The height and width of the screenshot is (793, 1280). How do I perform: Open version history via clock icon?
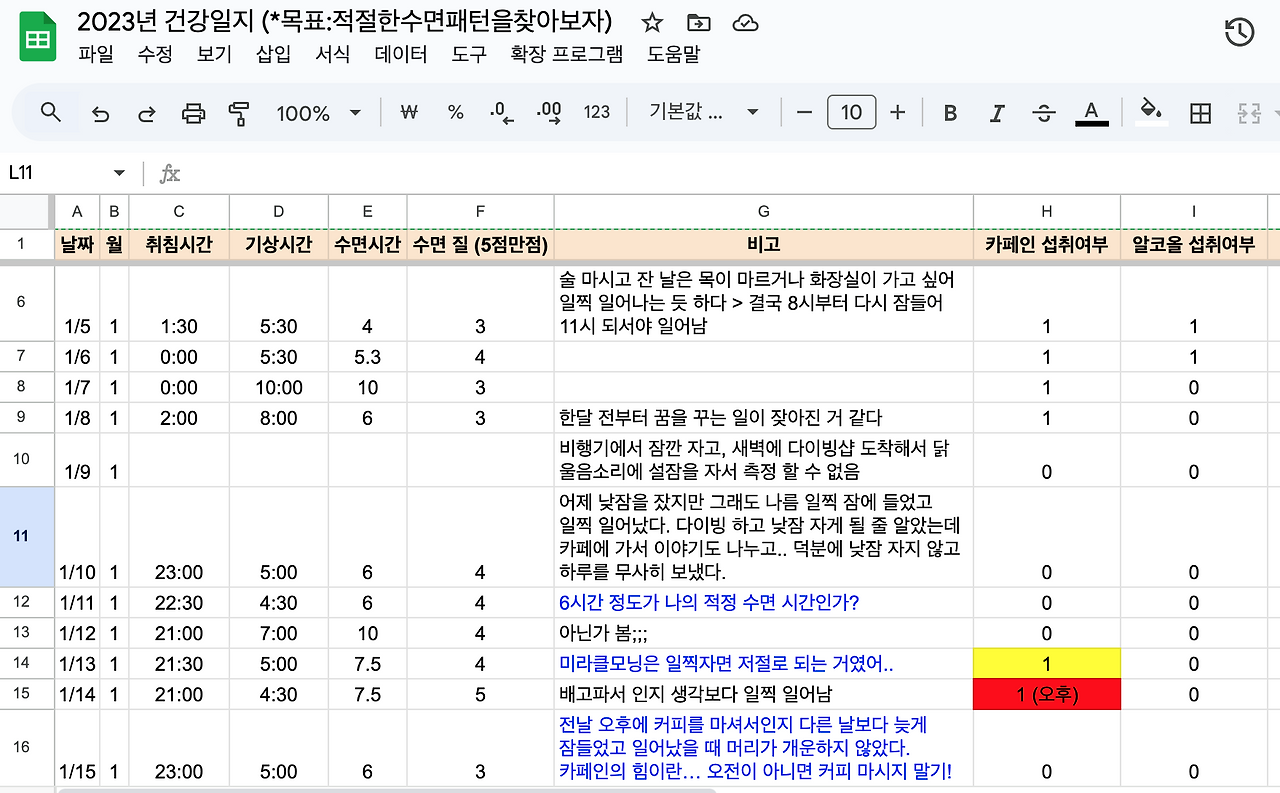(x=1238, y=32)
